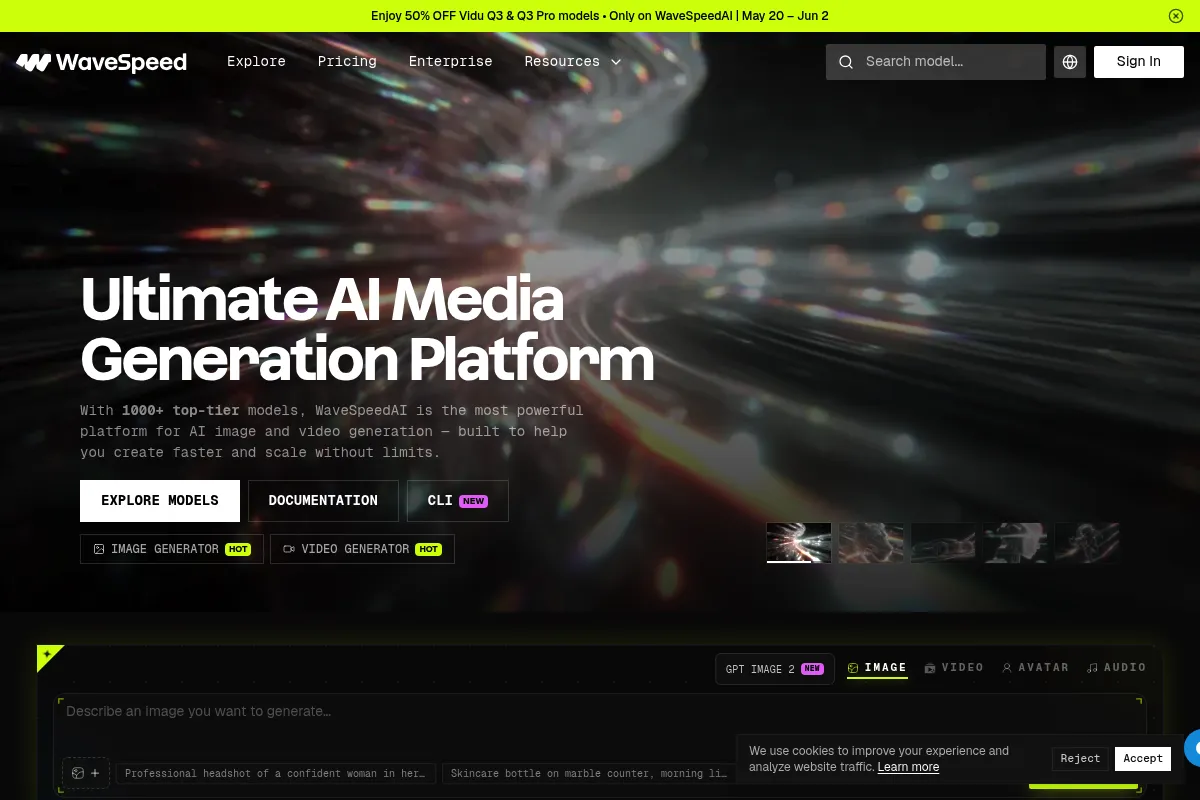Open the VIDEO GENERATOR link
1200x800 pixels.
[x=363, y=549]
